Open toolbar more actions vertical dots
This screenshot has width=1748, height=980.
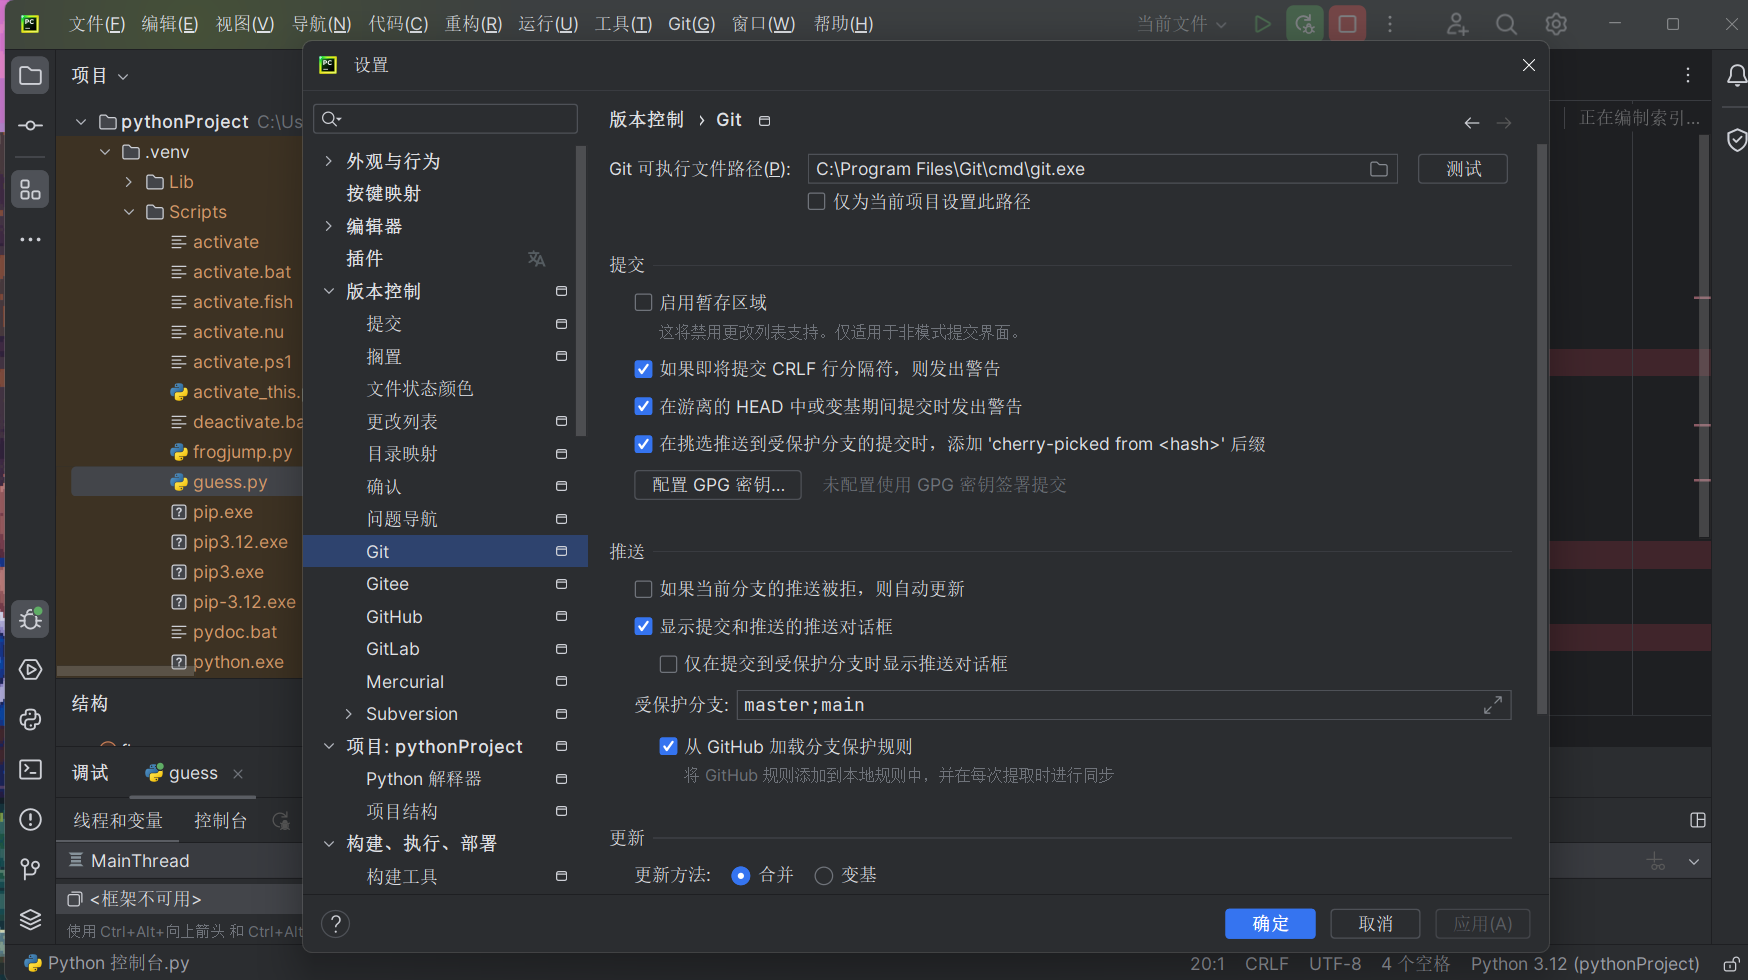tap(1390, 24)
